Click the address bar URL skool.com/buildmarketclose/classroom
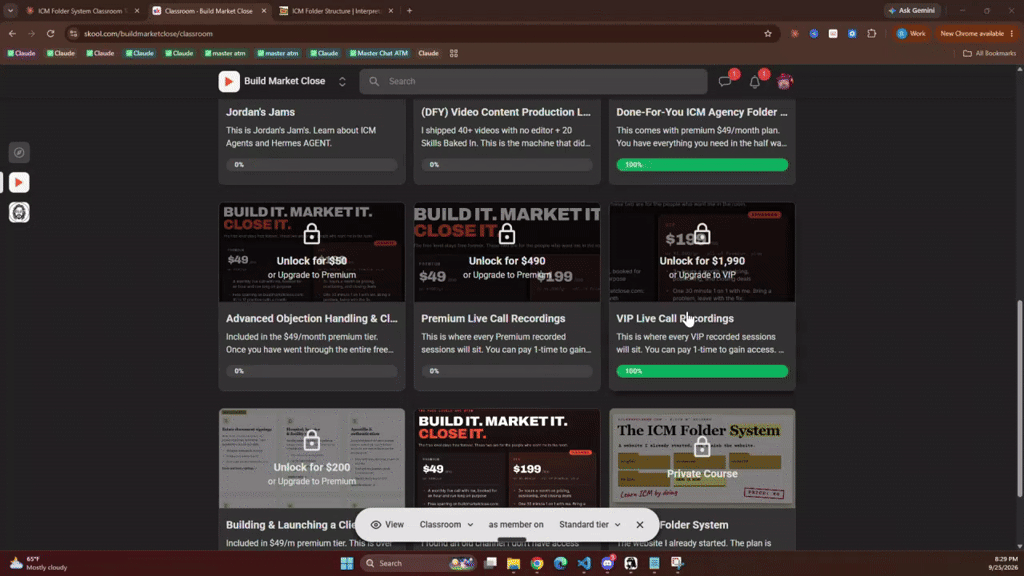The image size is (1024, 576). (x=148, y=33)
